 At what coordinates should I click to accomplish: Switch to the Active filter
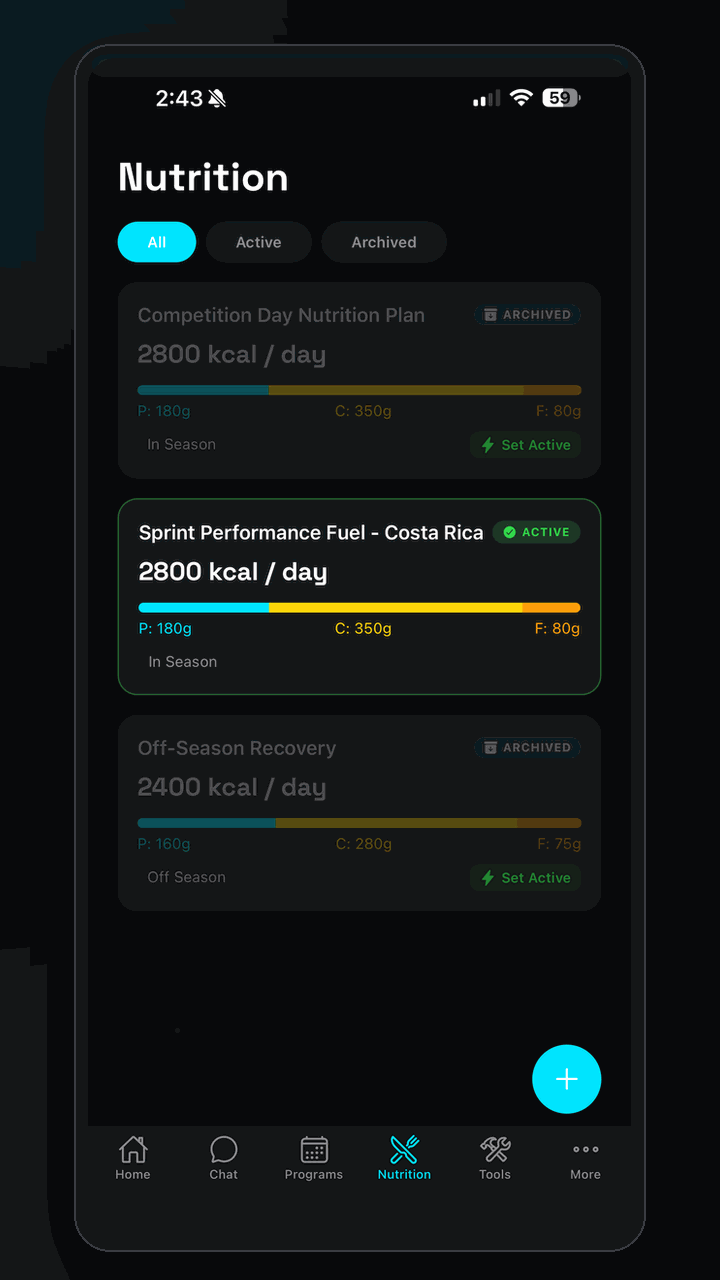tap(258, 242)
